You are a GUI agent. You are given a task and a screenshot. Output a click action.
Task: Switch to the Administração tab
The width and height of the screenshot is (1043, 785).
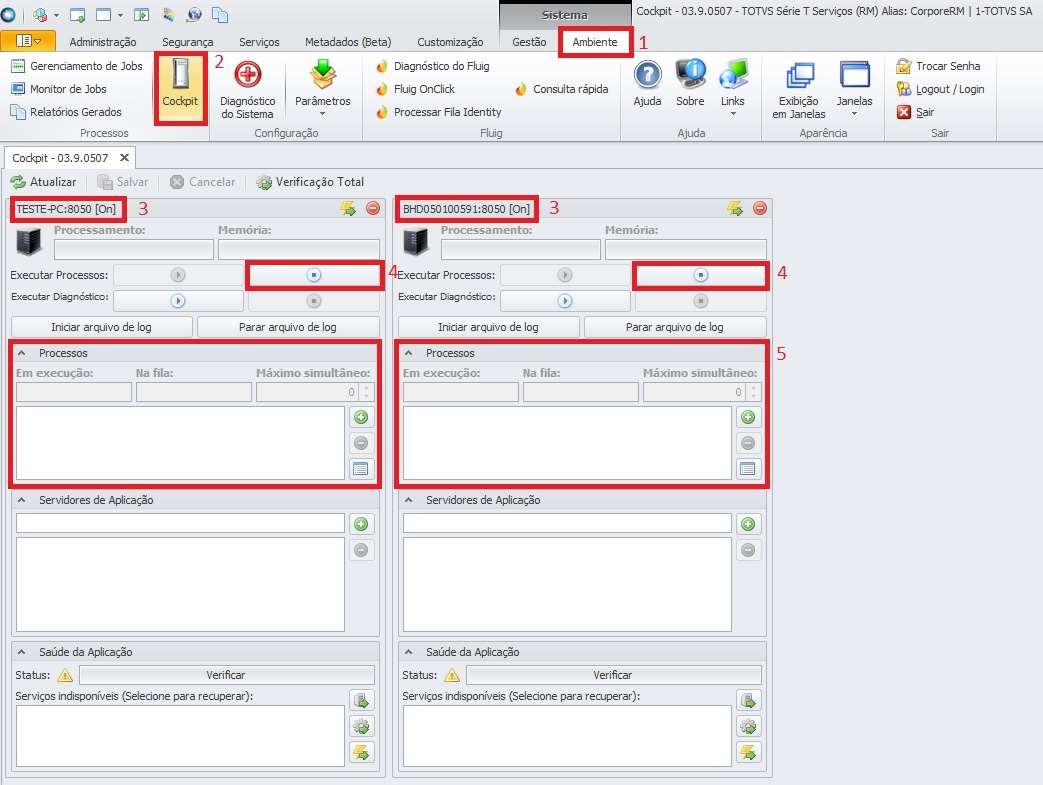pos(103,41)
